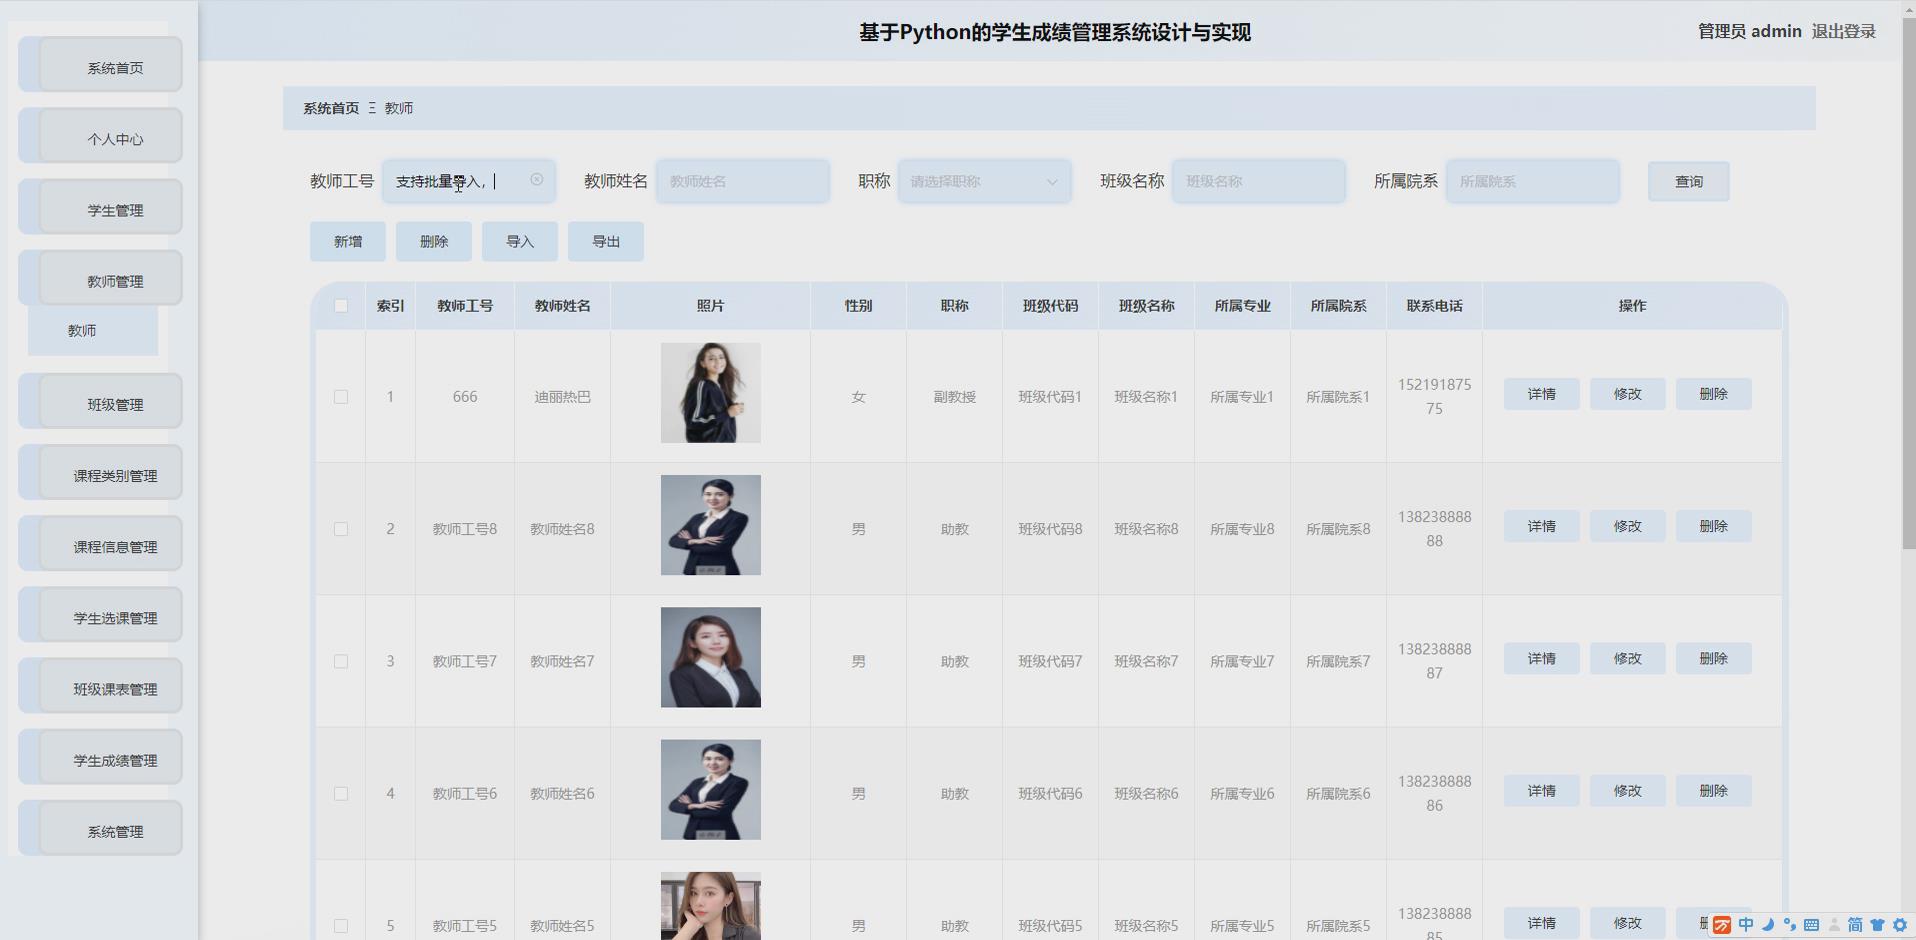Click the IME logo icon in input toolbar
This screenshot has height=940, width=1916.
[1722, 925]
